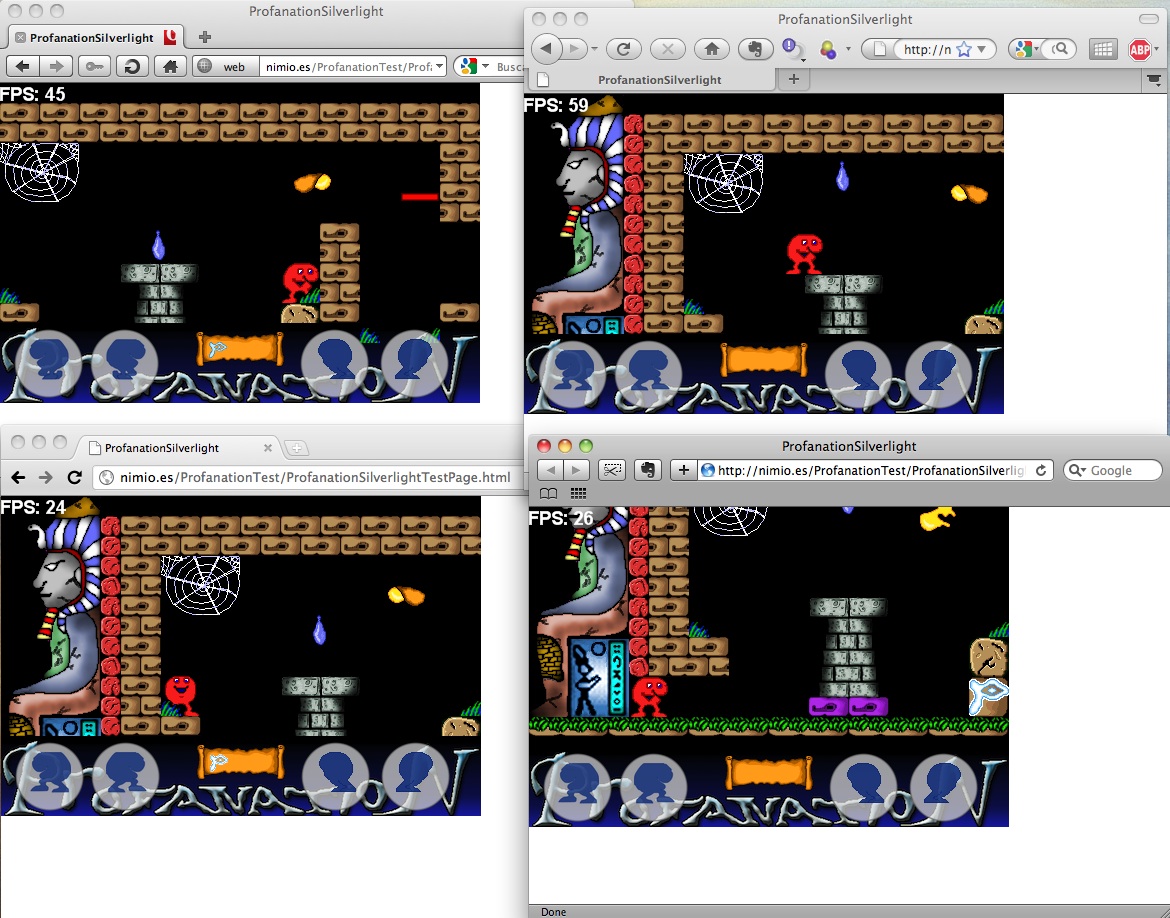The image size is (1170, 918).
Task: Go forward in the Firefox window
Action: point(574,49)
